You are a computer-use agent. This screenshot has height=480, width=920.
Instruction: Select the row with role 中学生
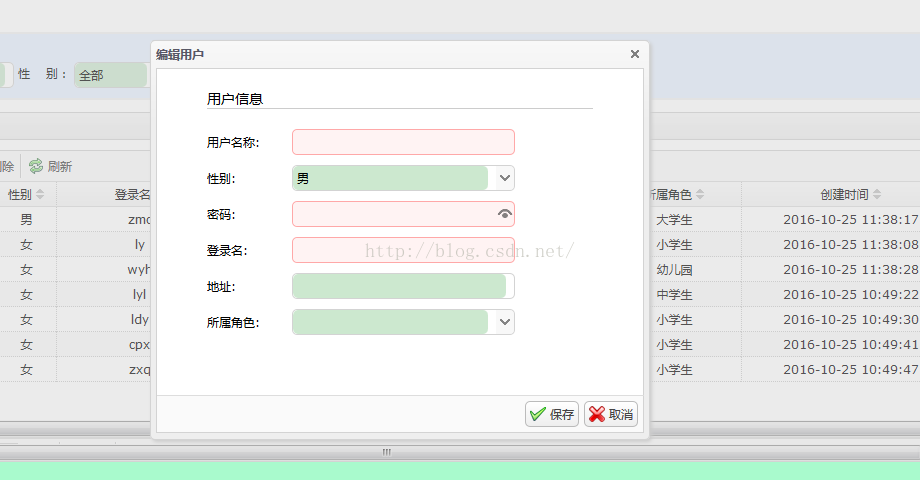click(x=674, y=295)
